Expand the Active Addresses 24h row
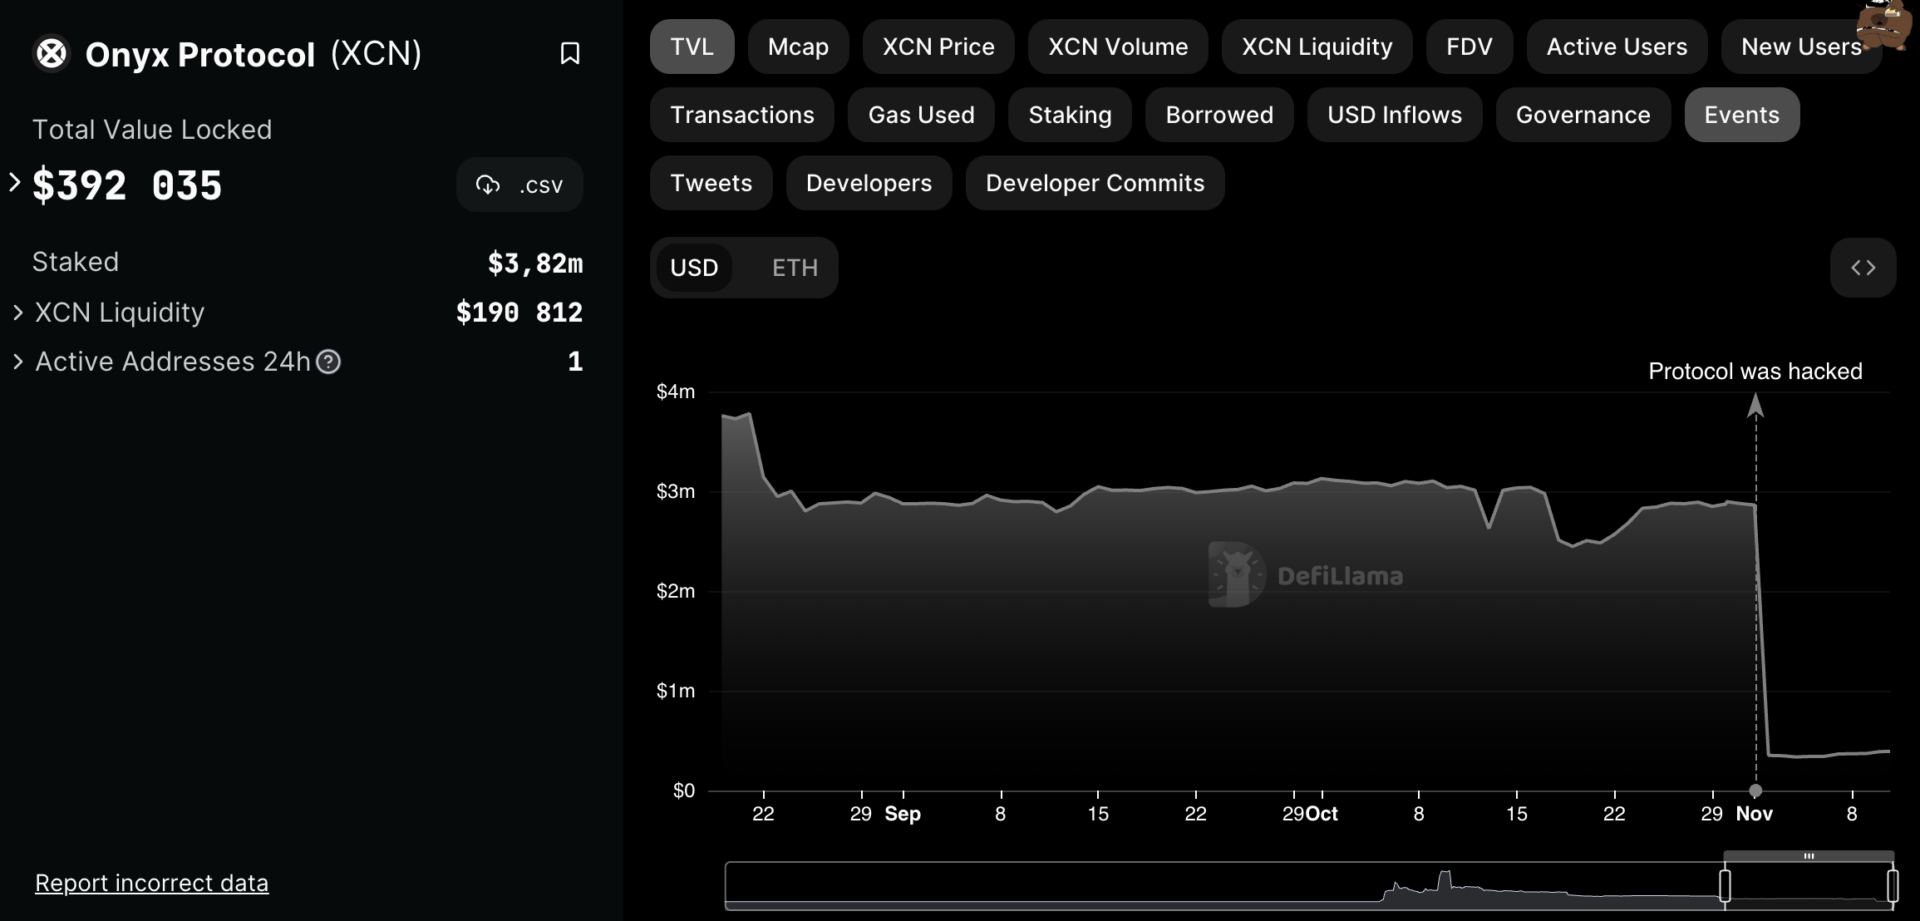The height and width of the screenshot is (921, 1920). click(x=18, y=362)
